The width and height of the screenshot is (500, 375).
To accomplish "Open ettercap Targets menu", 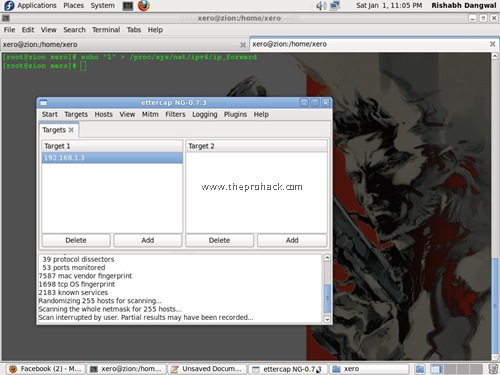I will [76, 114].
